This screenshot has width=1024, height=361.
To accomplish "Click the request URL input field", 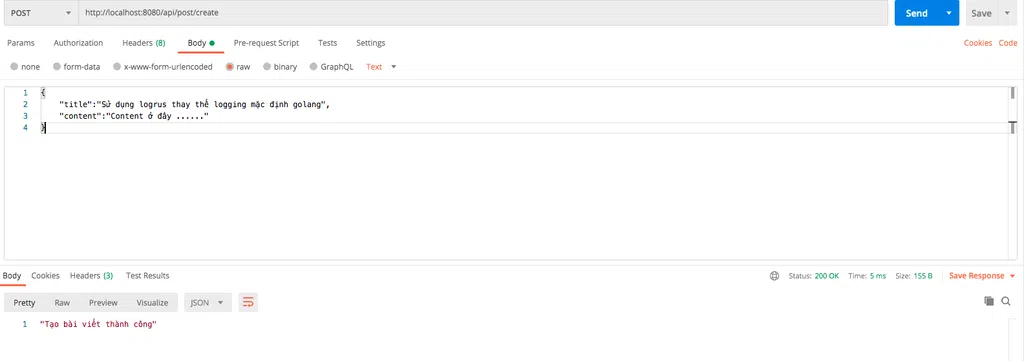I will [483, 13].
